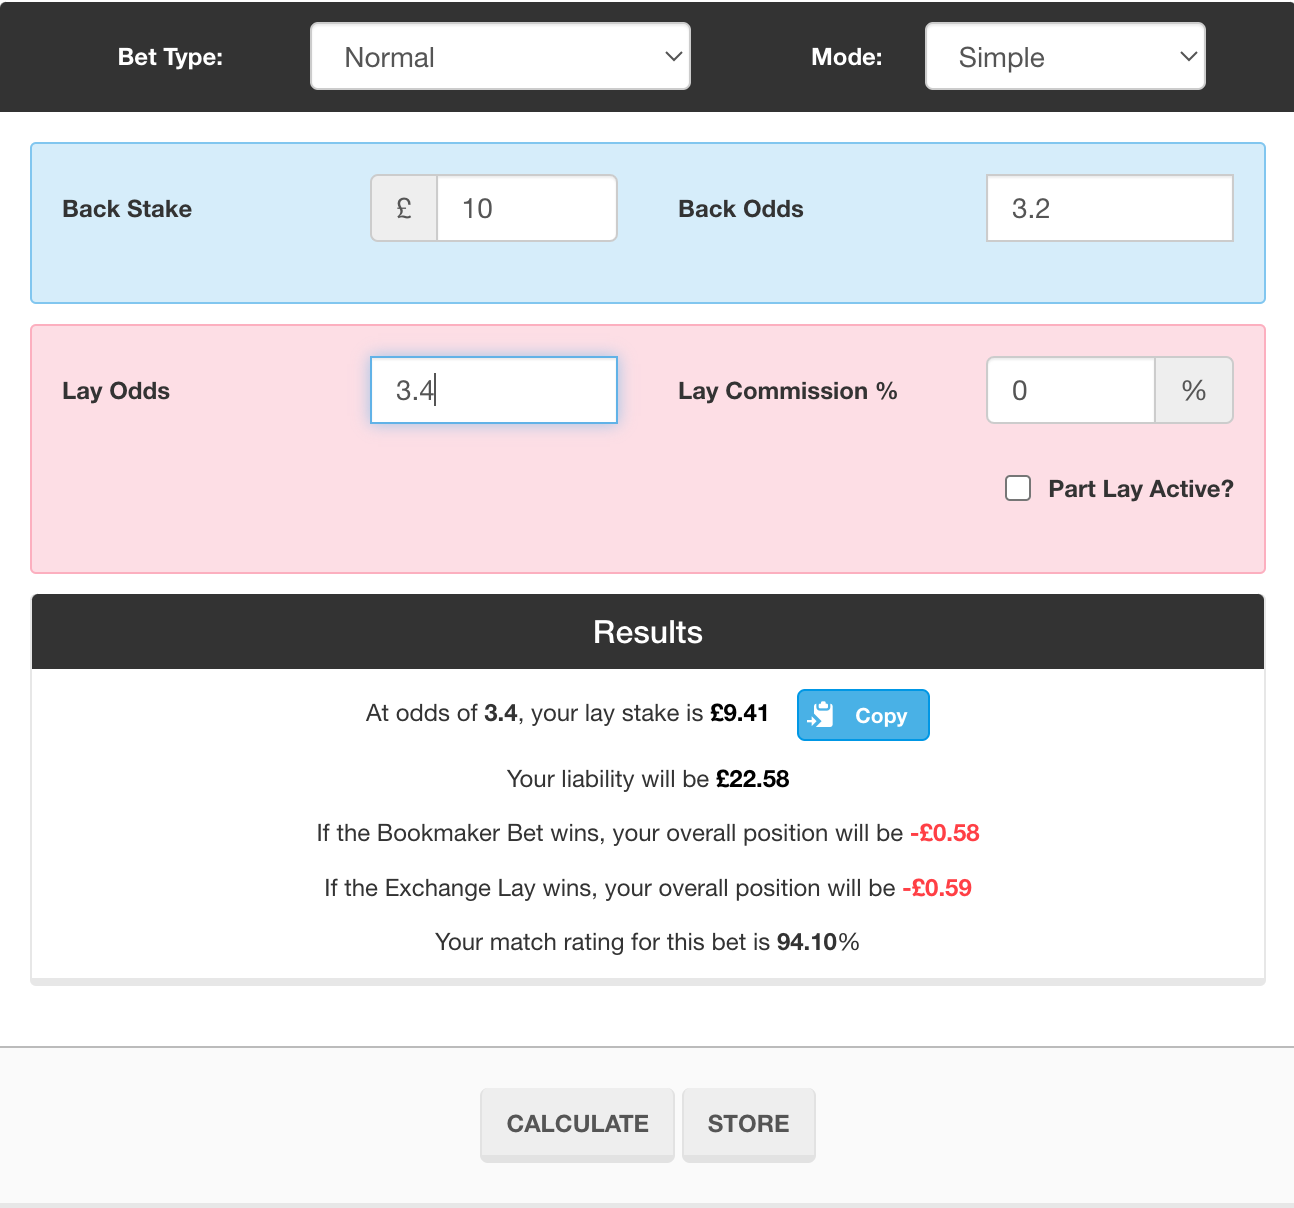Click the Back Odds input field
This screenshot has height=1208, width=1294.
tap(1110, 208)
